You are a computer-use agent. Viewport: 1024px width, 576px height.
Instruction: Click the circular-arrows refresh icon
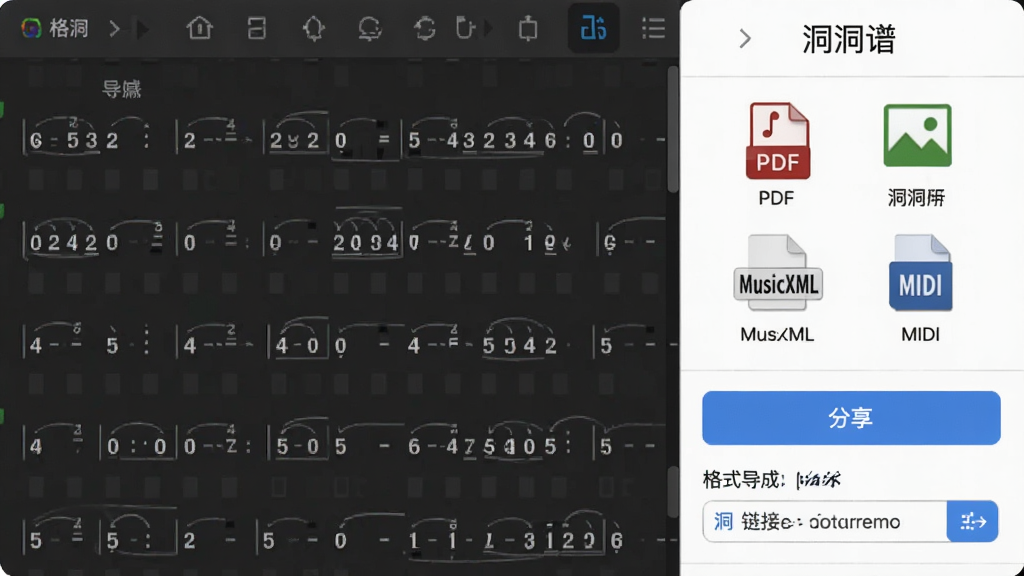[424, 29]
